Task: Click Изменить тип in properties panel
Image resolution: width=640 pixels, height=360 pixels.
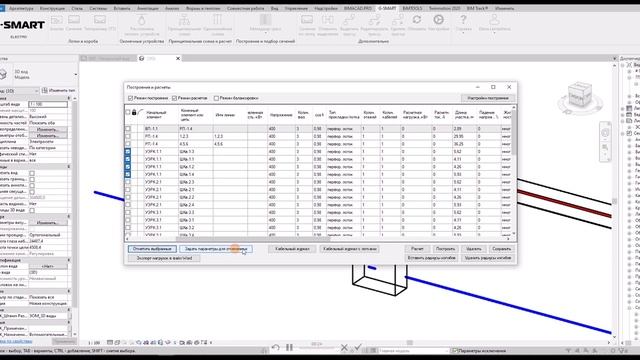Action: click(x=58, y=91)
